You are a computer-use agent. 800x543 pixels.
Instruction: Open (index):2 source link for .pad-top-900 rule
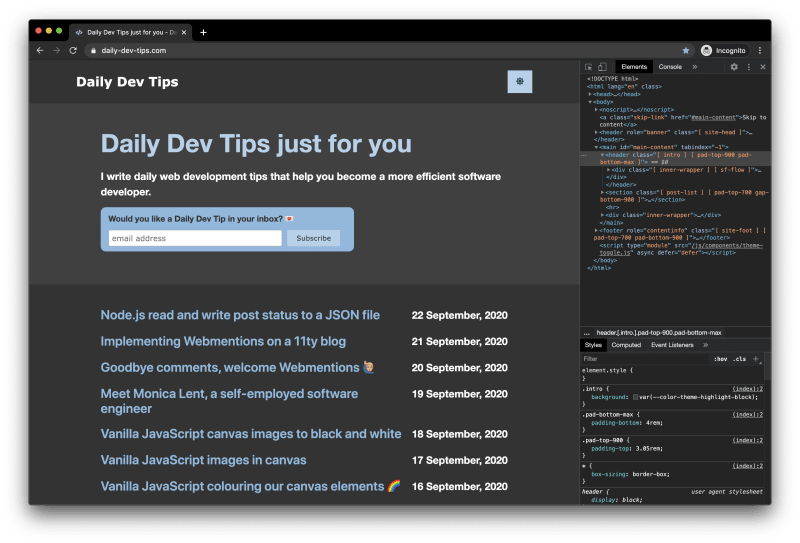click(747, 440)
